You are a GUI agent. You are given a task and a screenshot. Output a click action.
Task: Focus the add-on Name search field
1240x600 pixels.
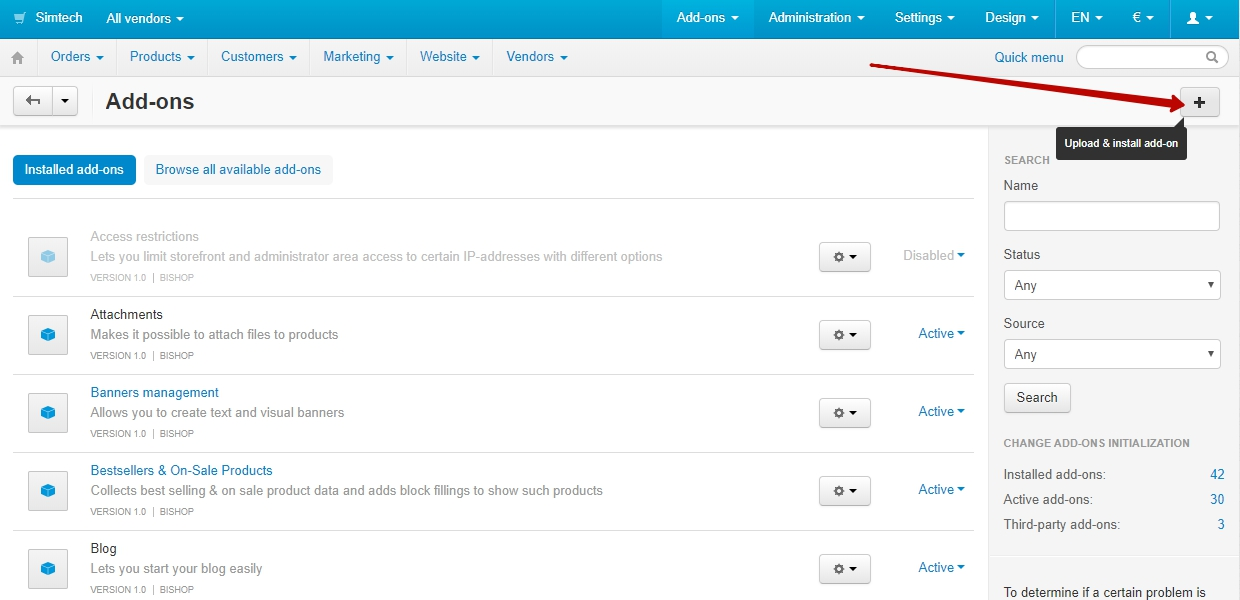pyautogui.click(x=1112, y=216)
